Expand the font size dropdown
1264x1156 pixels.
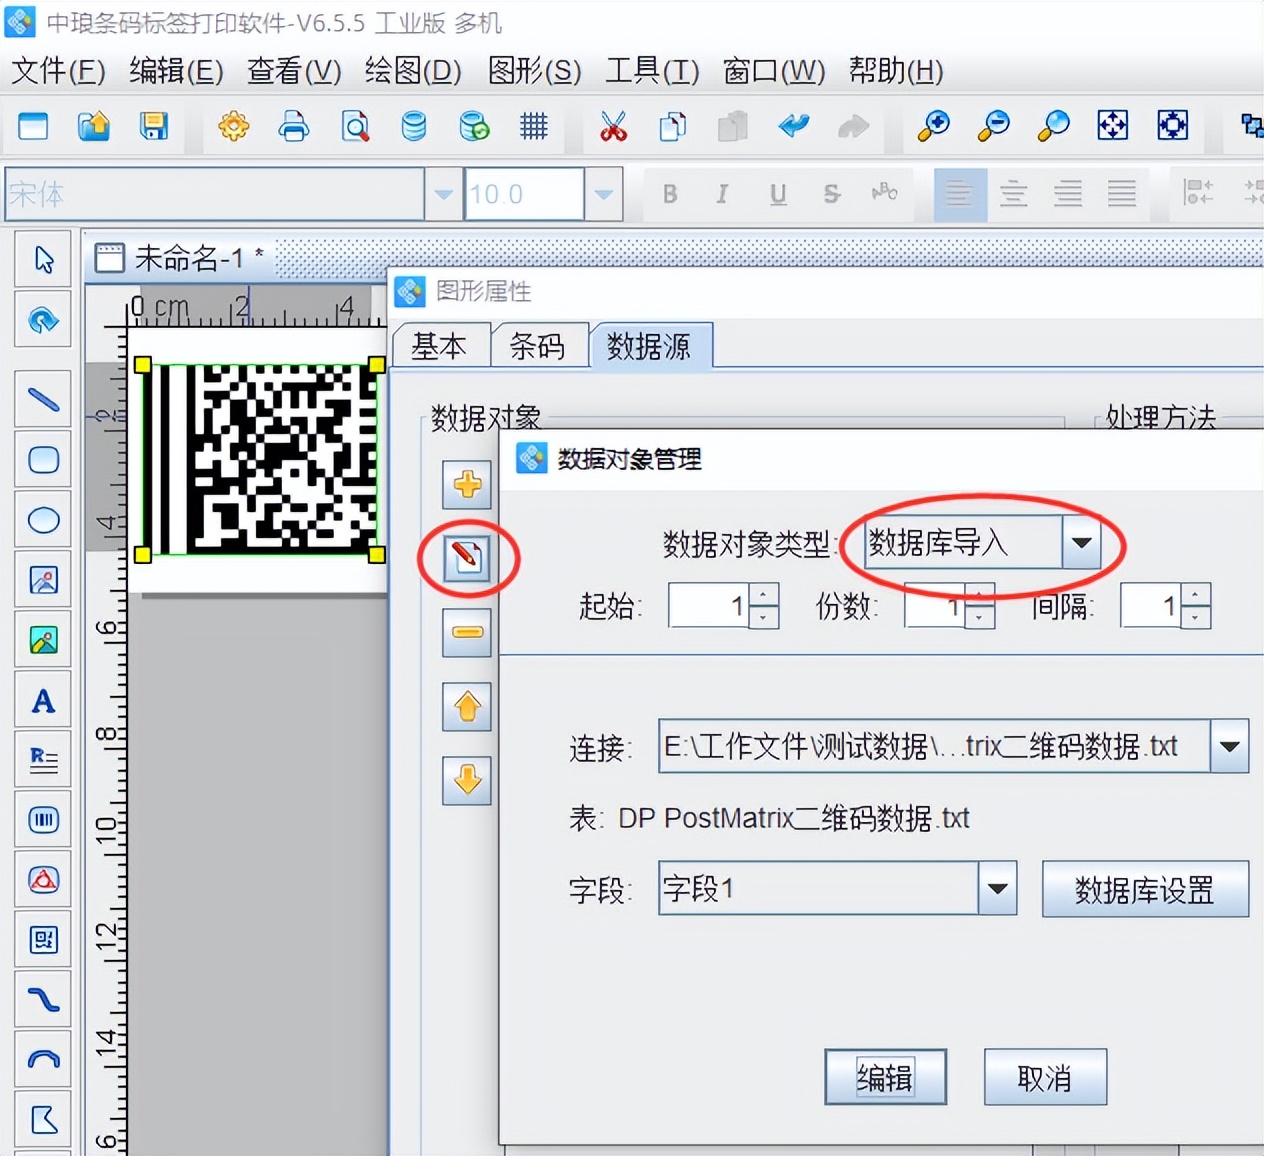[604, 194]
